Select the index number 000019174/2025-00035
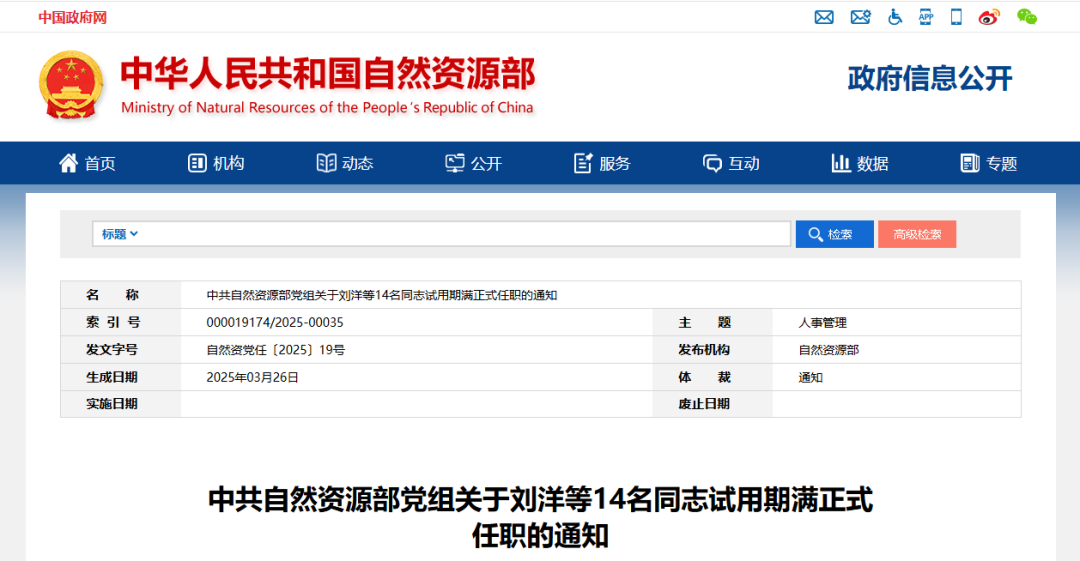The image size is (1080, 561). pos(275,323)
